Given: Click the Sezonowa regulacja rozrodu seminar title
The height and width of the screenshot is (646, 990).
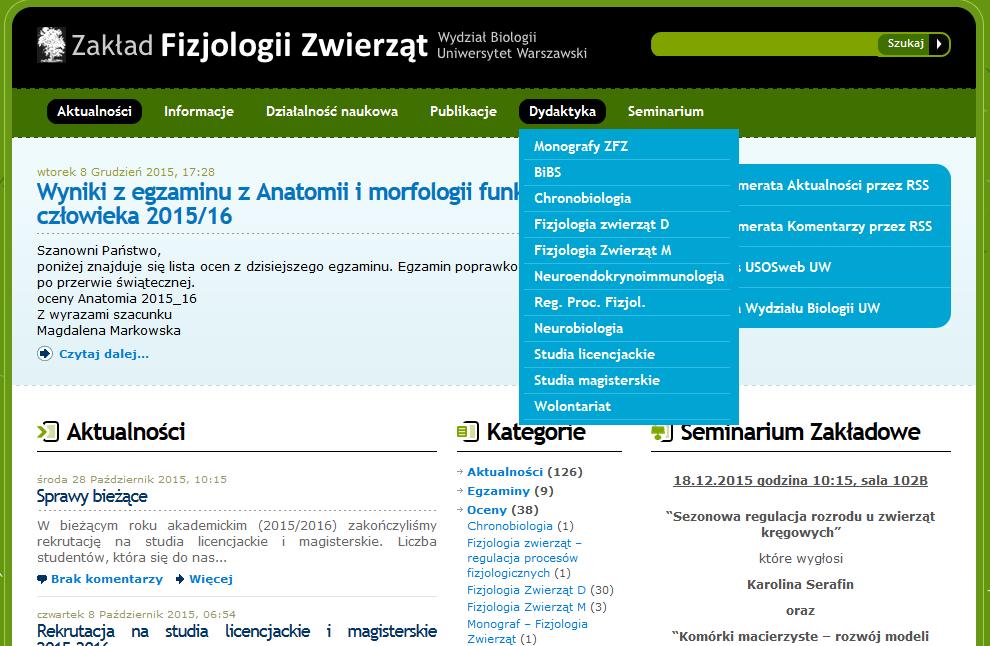Looking at the screenshot, I should pos(800,524).
